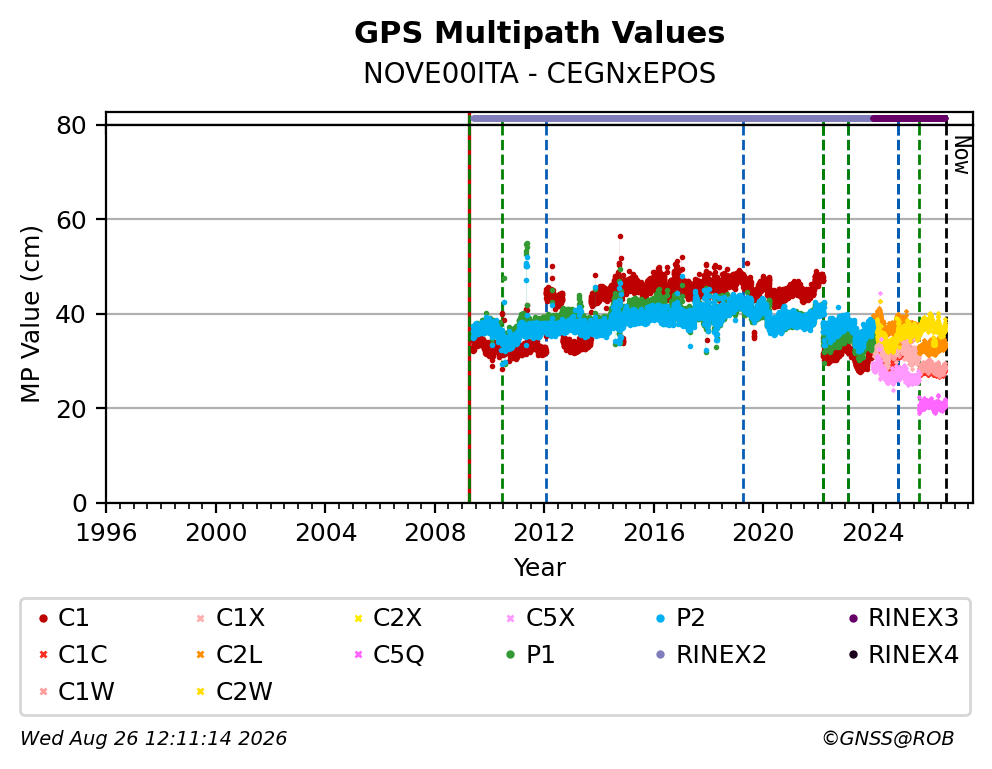The width and height of the screenshot is (992, 769).
Task: Click the C5Q legend entry
Action: tap(388, 655)
